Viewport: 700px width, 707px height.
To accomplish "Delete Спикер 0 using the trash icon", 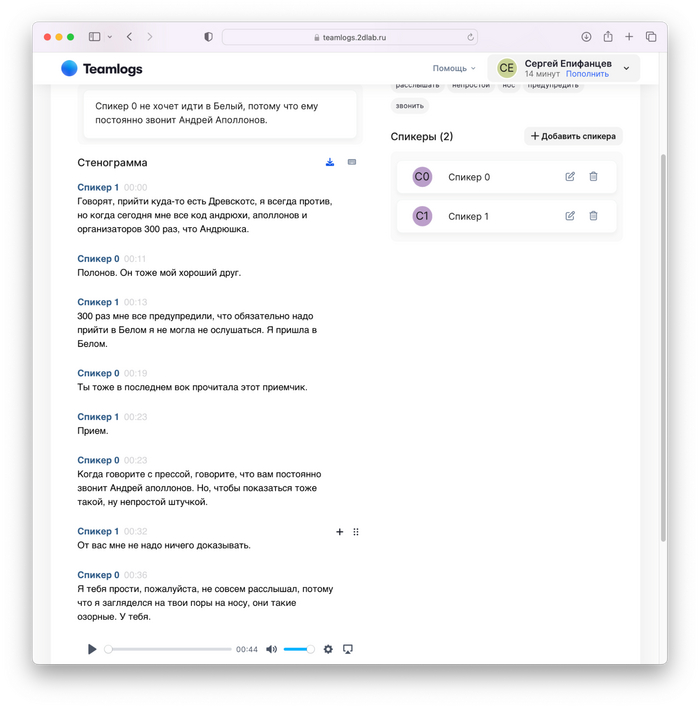I will (593, 177).
